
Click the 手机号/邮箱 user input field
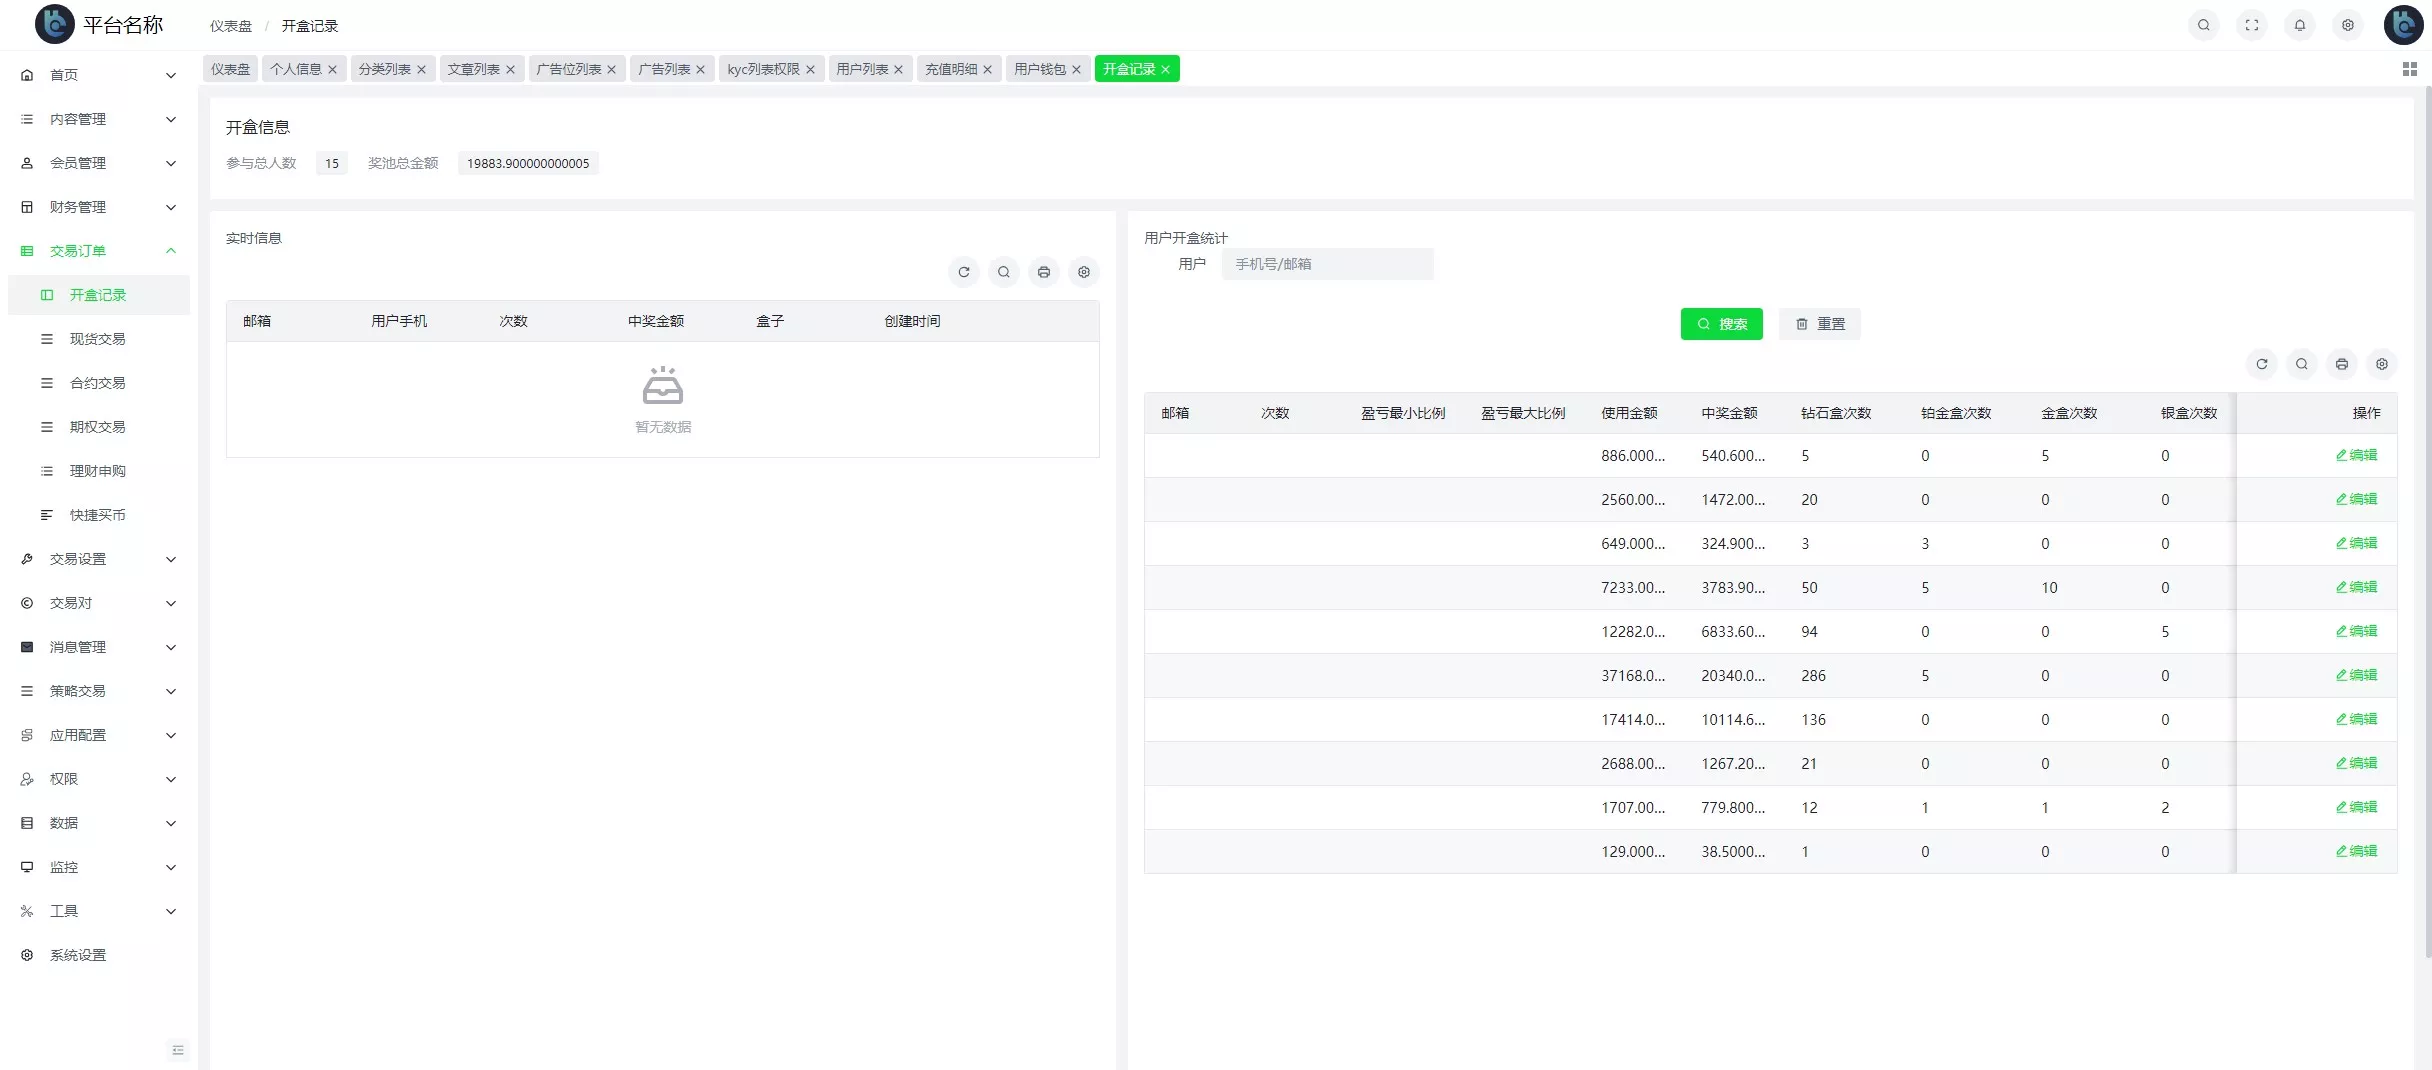click(1326, 264)
